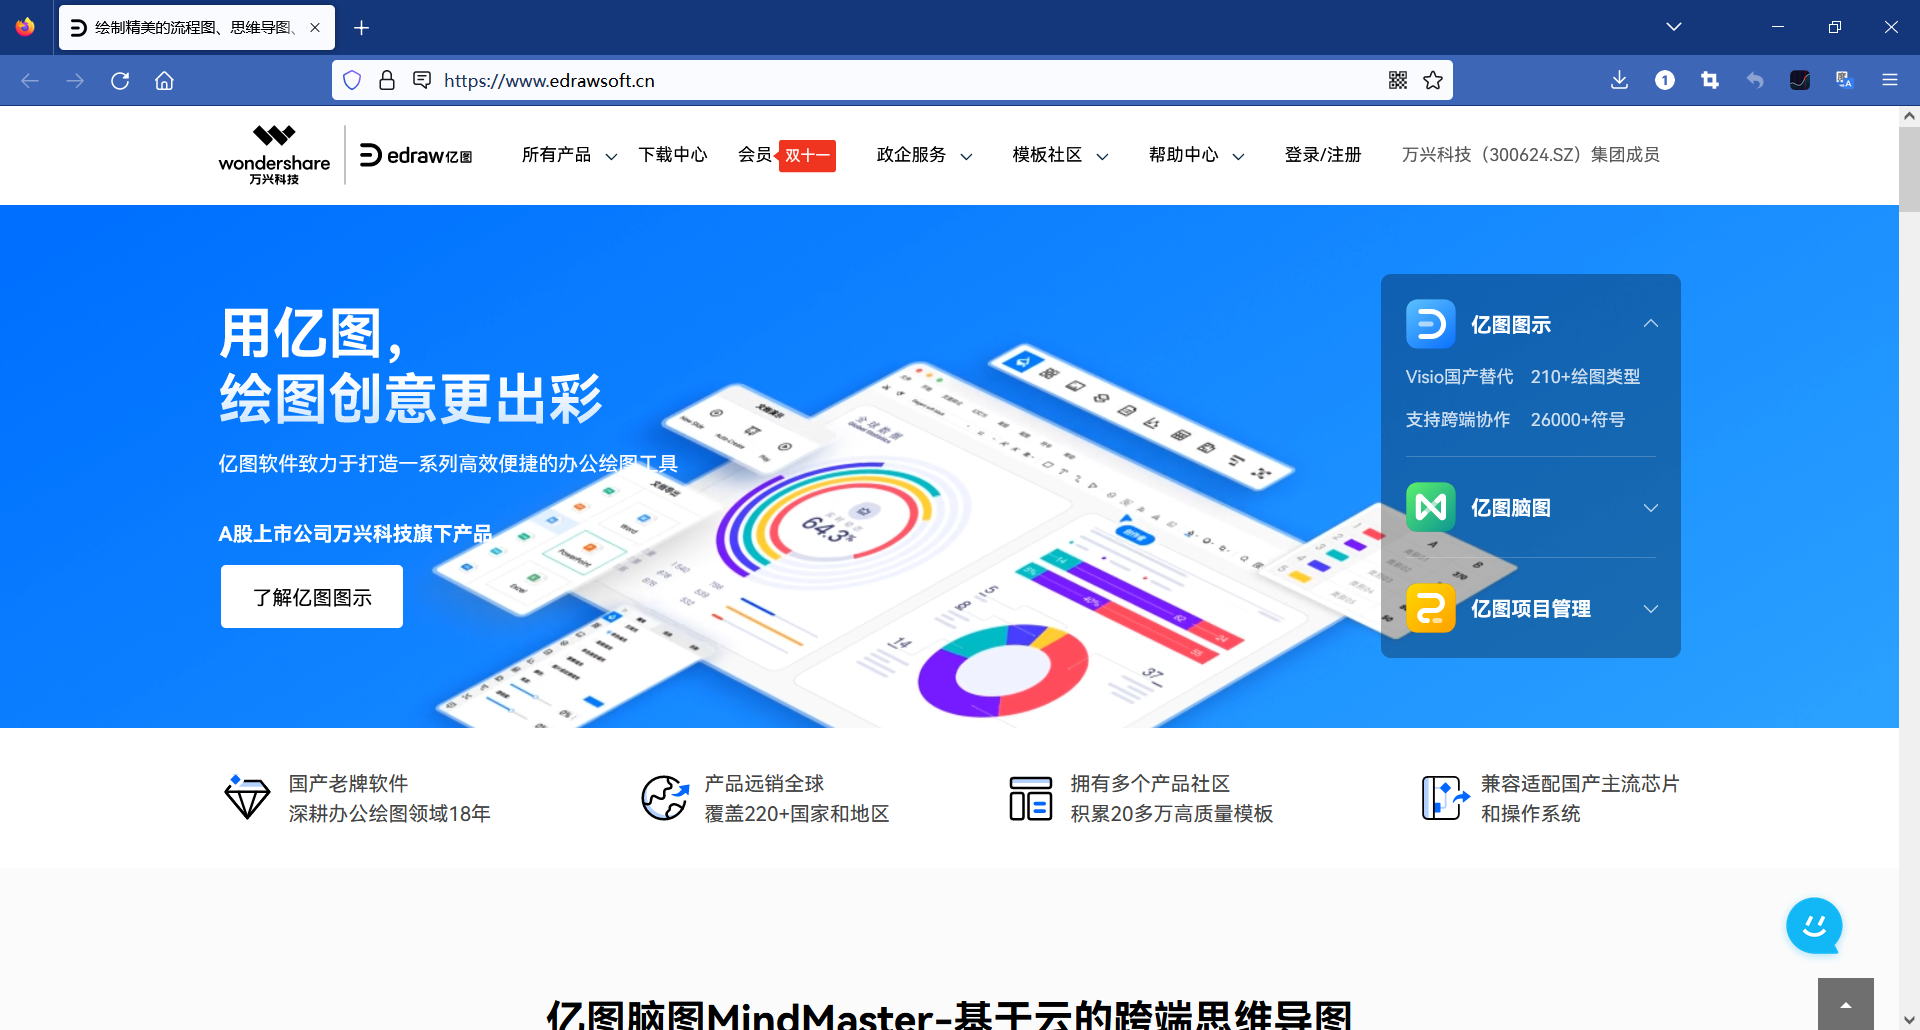Click the 亿图项目管理 heading text
Image resolution: width=1920 pixels, height=1030 pixels.
click(1531, 609)
